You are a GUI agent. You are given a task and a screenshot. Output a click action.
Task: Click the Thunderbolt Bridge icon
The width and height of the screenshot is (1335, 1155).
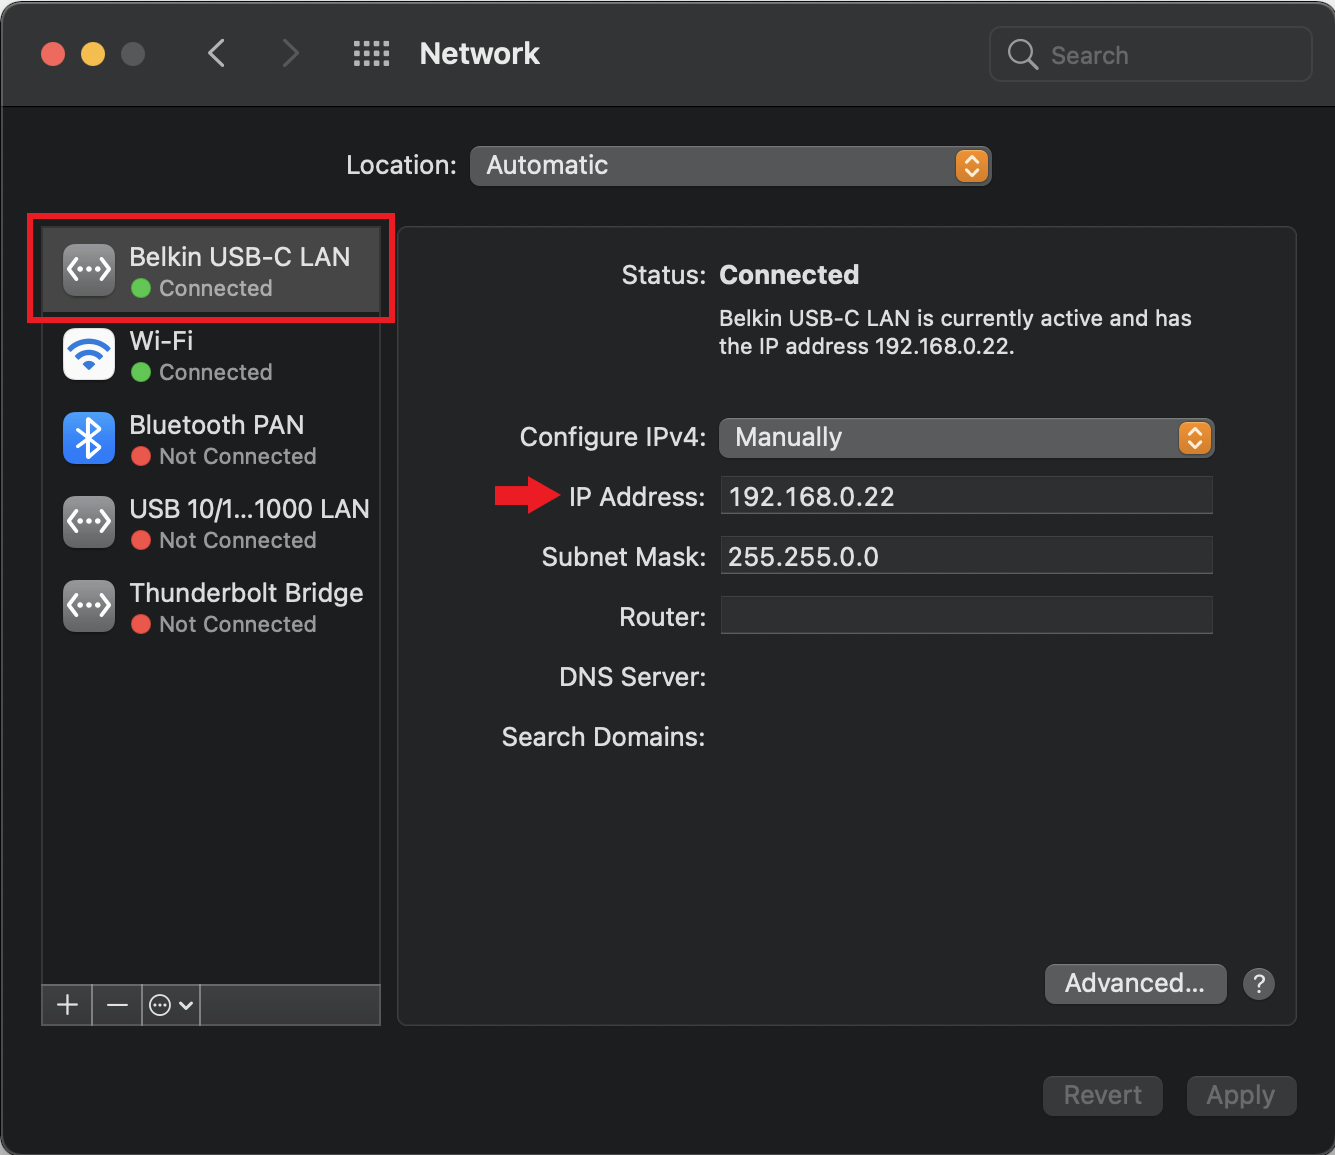(89, 606)
